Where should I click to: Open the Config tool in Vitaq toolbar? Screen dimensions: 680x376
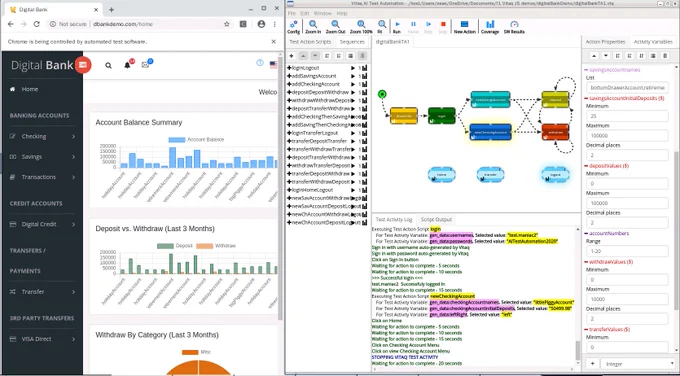coord(294,27)
